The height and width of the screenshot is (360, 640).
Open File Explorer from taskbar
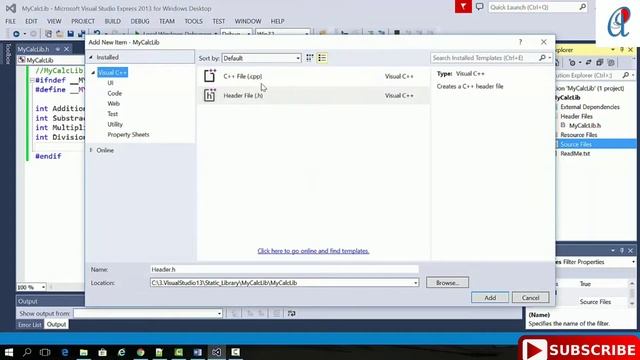pos(84,352)
